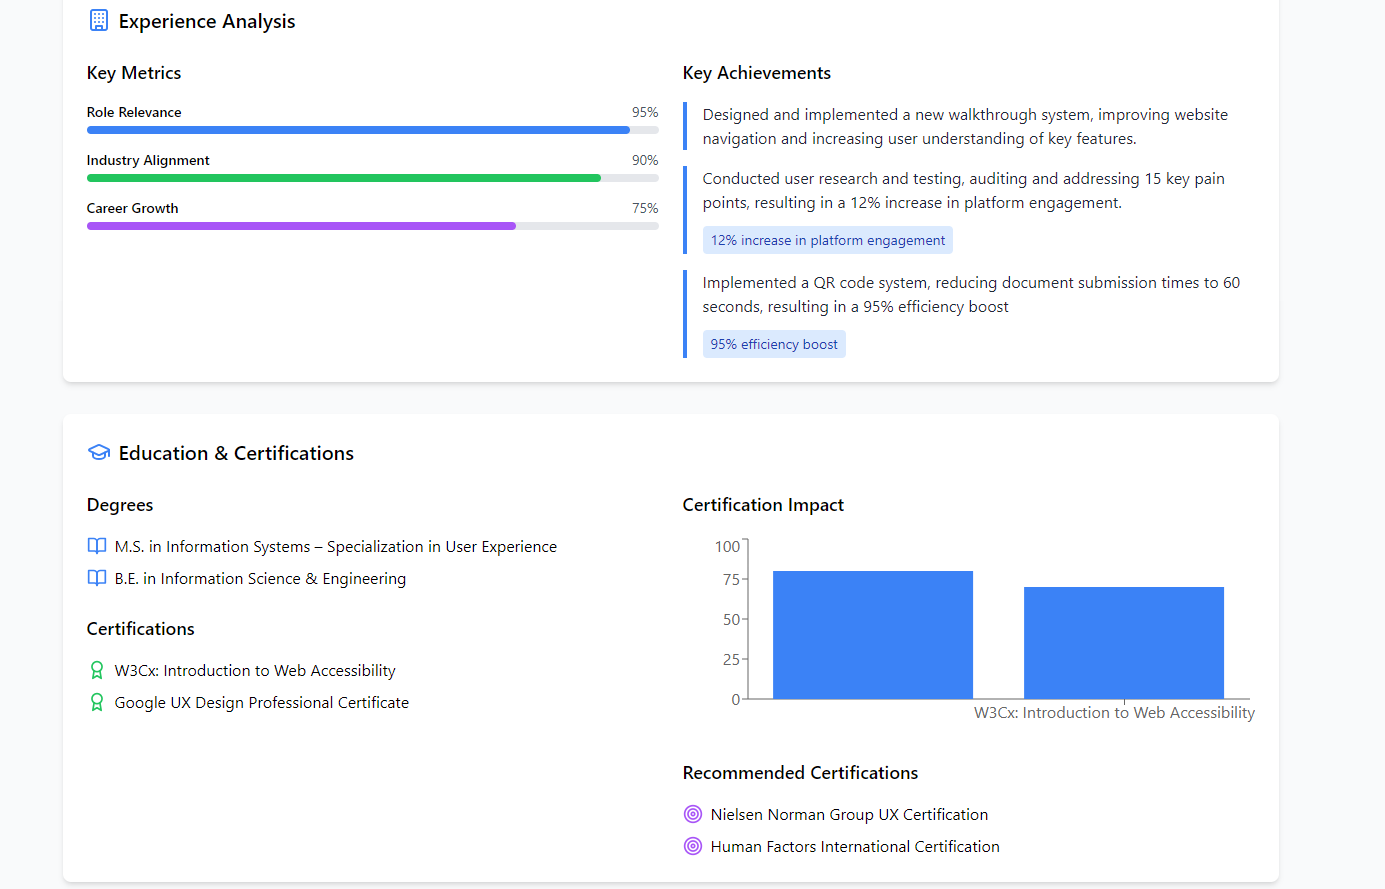Click the Industry Alignment label
The height and width of the screenshot is (889, 1385).
point(148,160)
